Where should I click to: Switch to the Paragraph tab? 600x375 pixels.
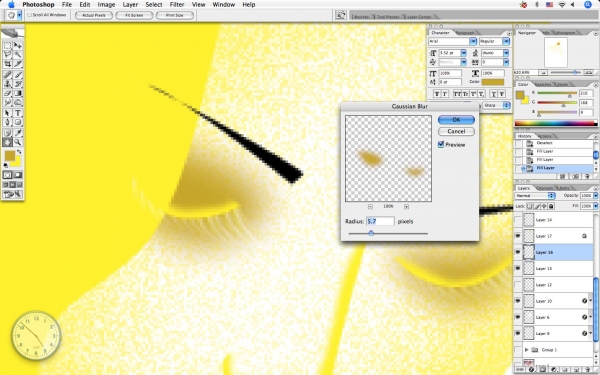[x=465, y=33]
